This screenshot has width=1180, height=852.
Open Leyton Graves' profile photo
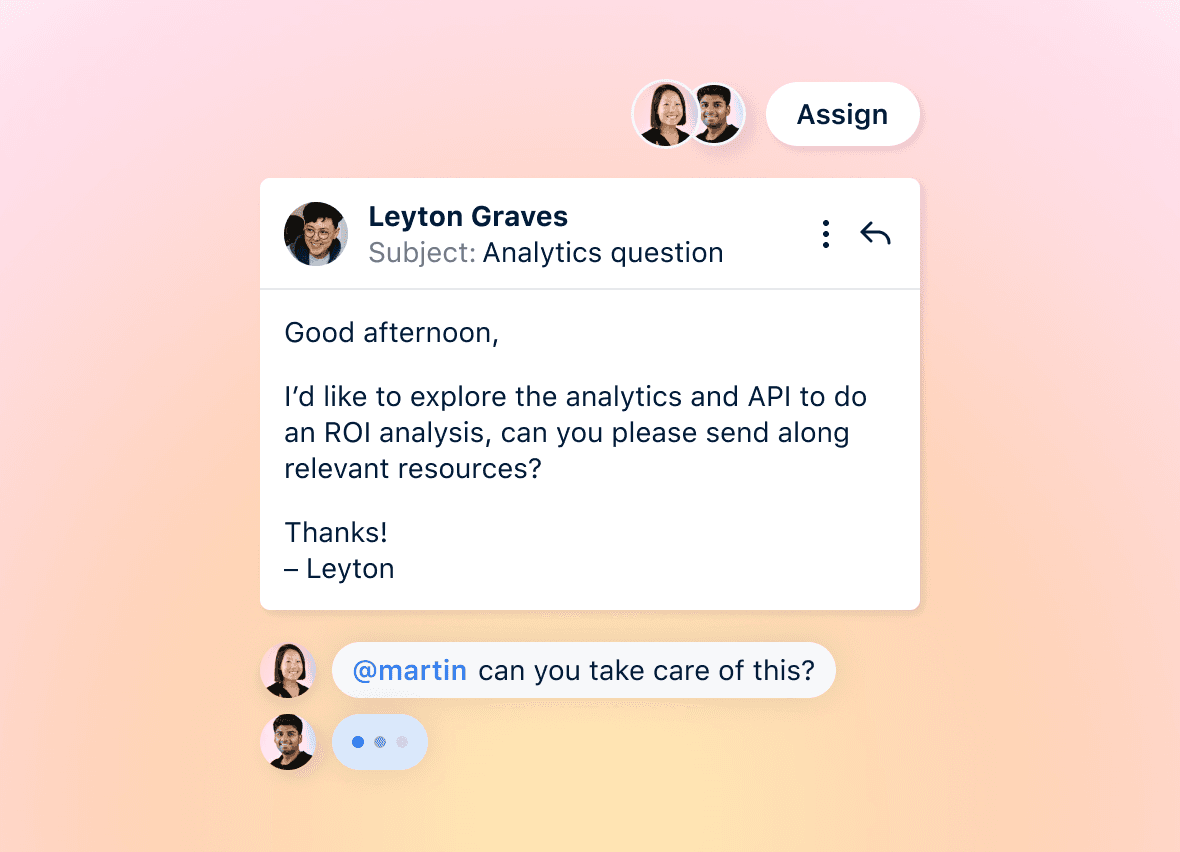316,233
